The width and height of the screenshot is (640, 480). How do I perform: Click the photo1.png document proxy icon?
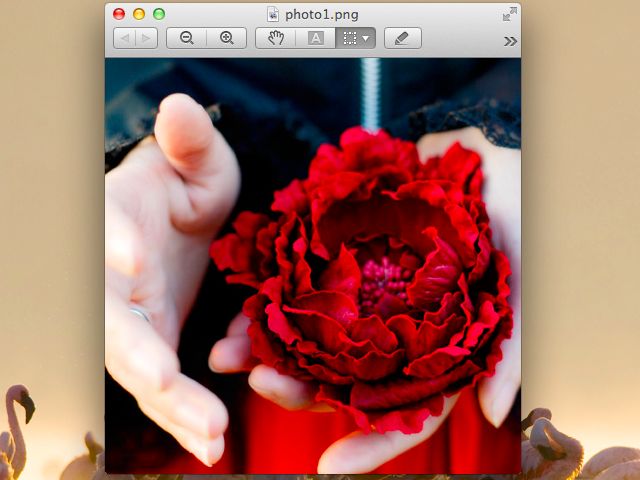pyautogui.click(x=273, y=15)
